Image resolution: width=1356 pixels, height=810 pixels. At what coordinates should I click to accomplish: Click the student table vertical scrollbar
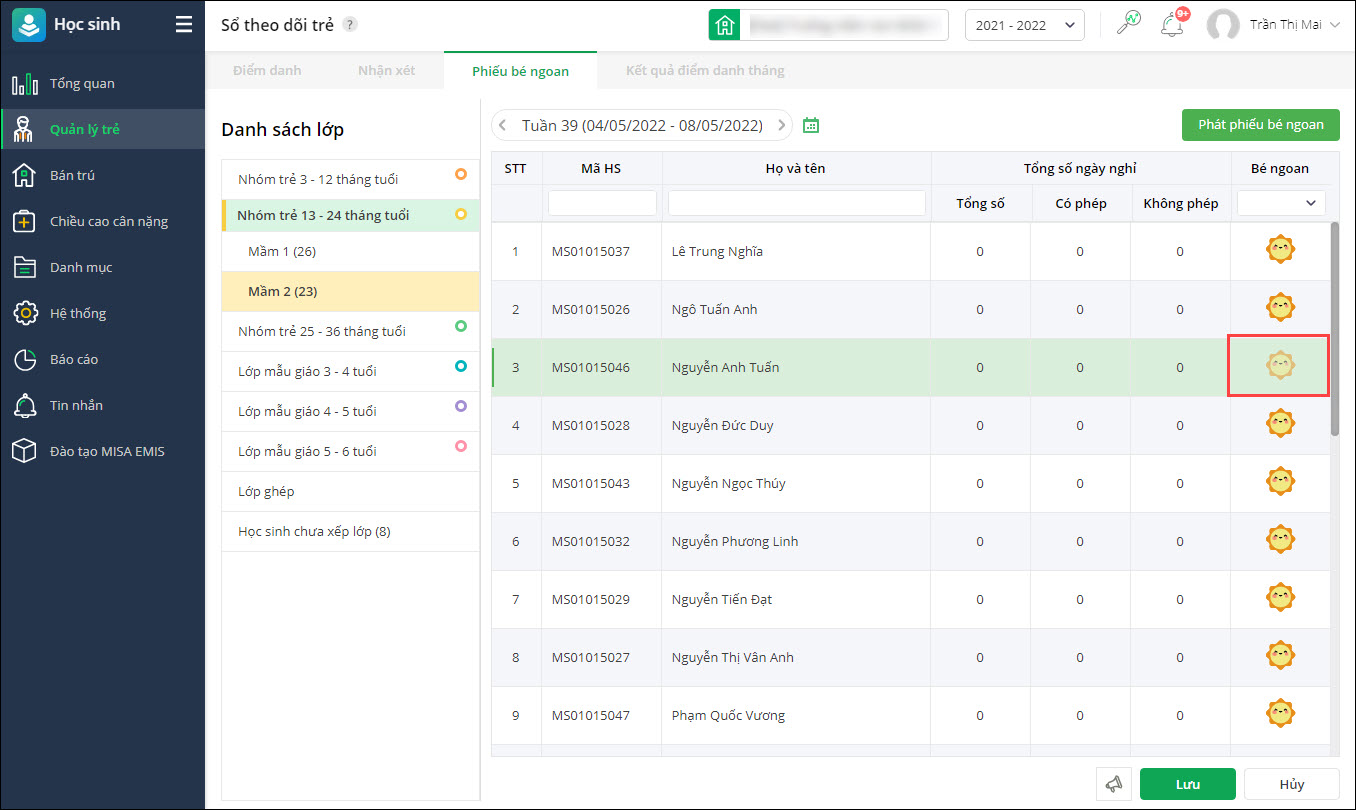tap(1335, 330)
